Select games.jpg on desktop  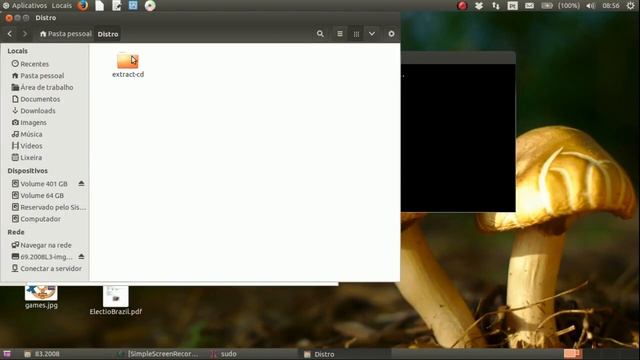pos(41,297)
